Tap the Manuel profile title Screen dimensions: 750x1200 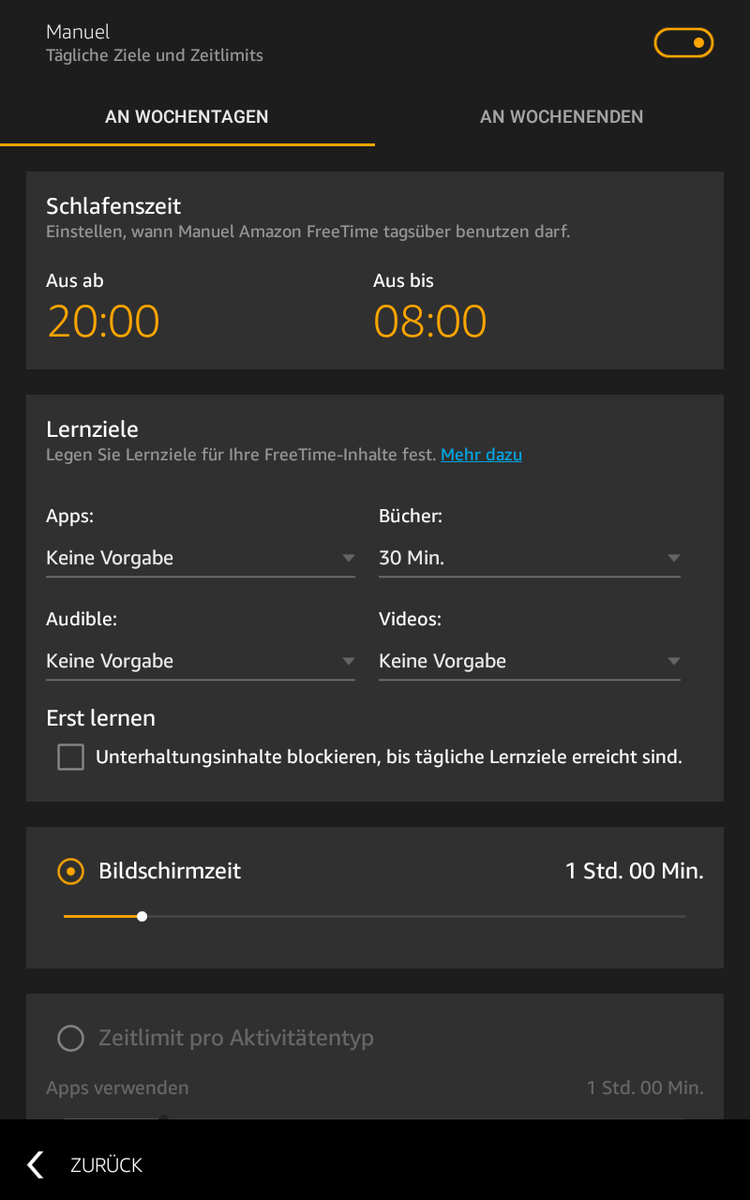78,32
